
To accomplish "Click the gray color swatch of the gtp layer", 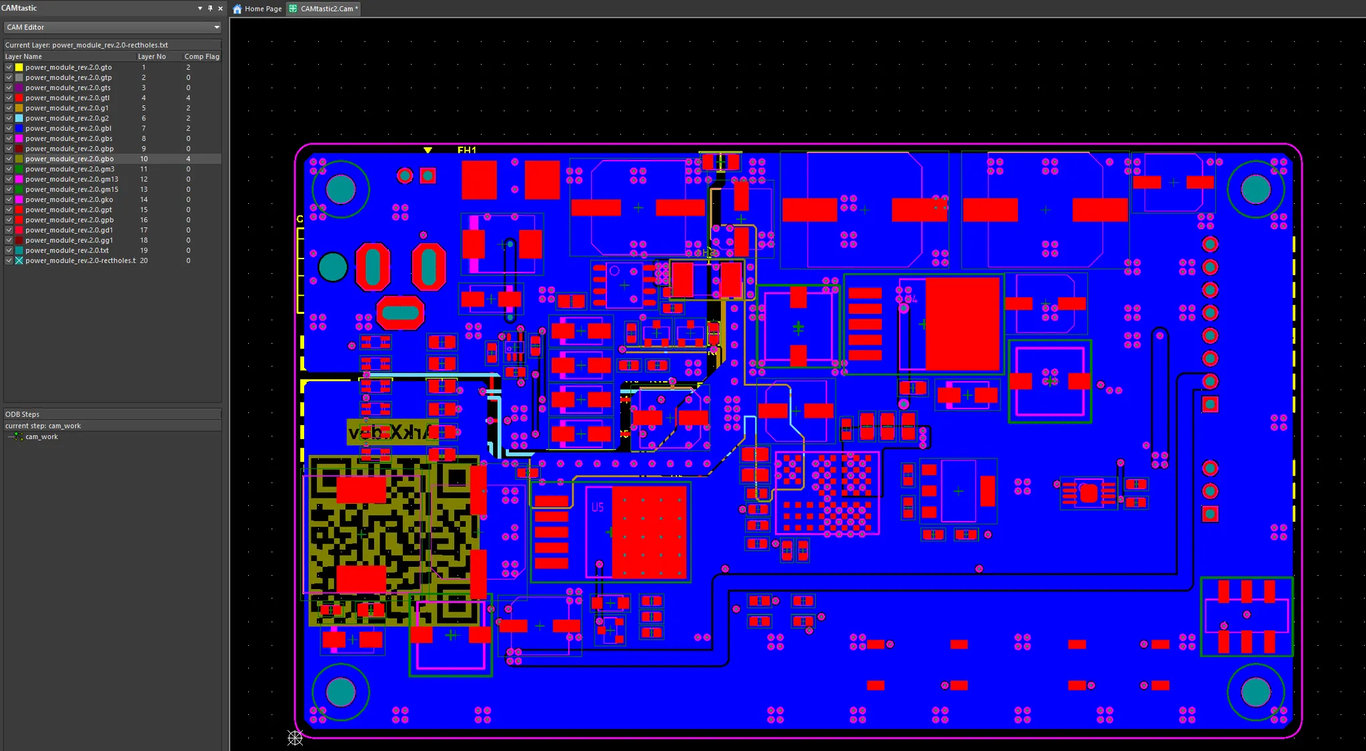I will pyautogui.click(x=19, y=77).
